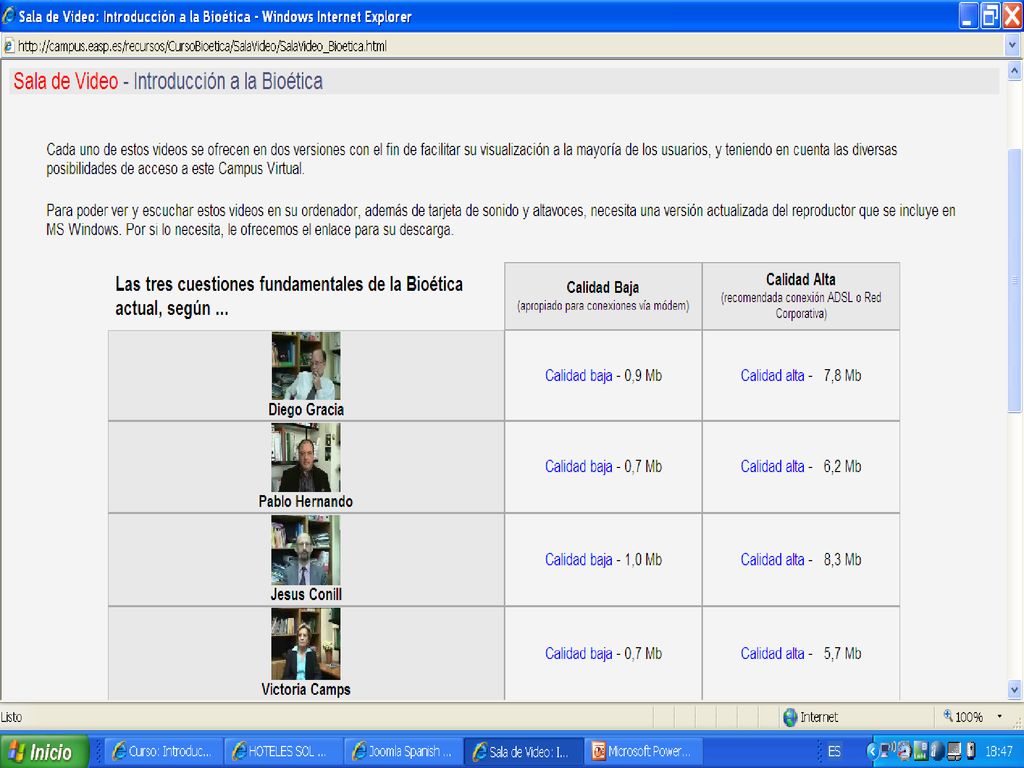
Task: Click Diego Gracia's video thumbnail
Action: 306,366
